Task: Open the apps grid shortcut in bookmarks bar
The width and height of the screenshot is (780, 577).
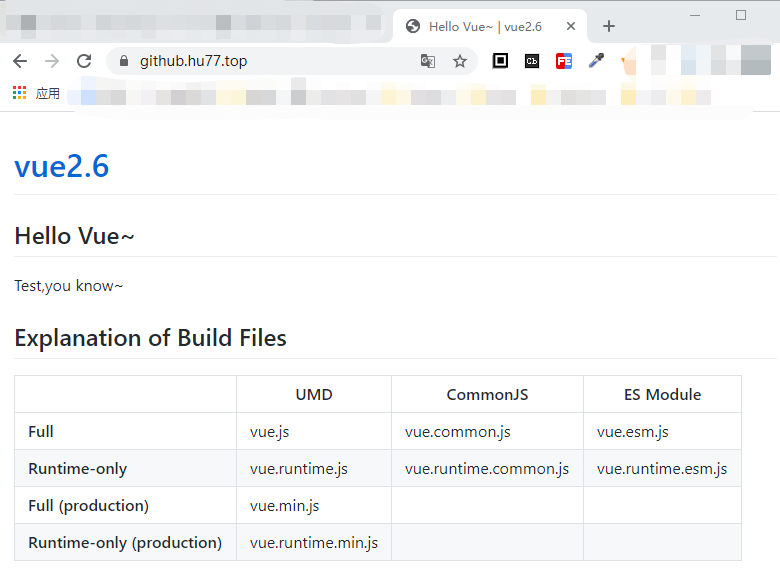Action: click(x=19, y=93)
